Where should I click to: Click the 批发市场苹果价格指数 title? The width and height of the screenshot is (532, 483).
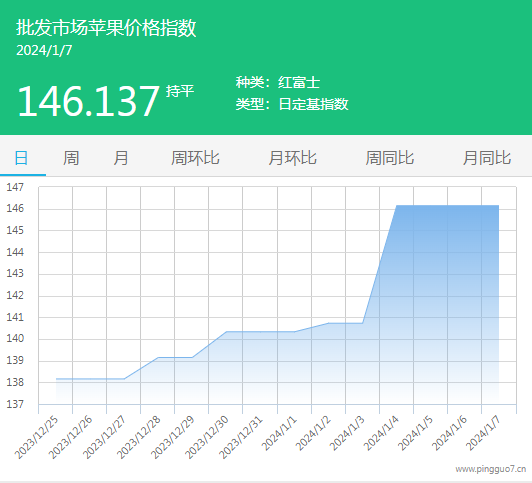click(x=106, y=28)
